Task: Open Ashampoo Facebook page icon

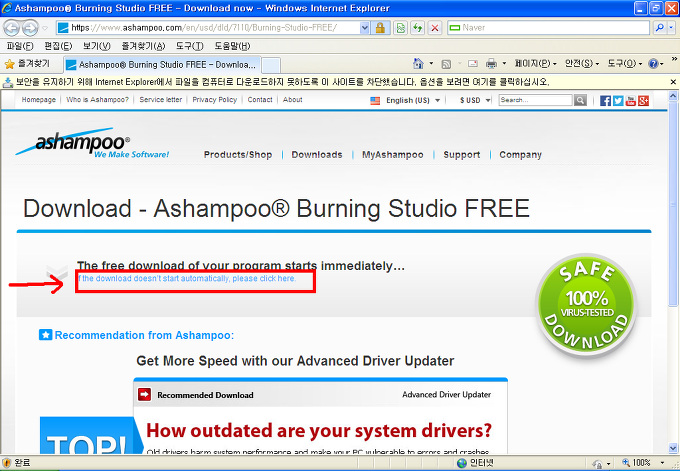Action: pos(605,101)
